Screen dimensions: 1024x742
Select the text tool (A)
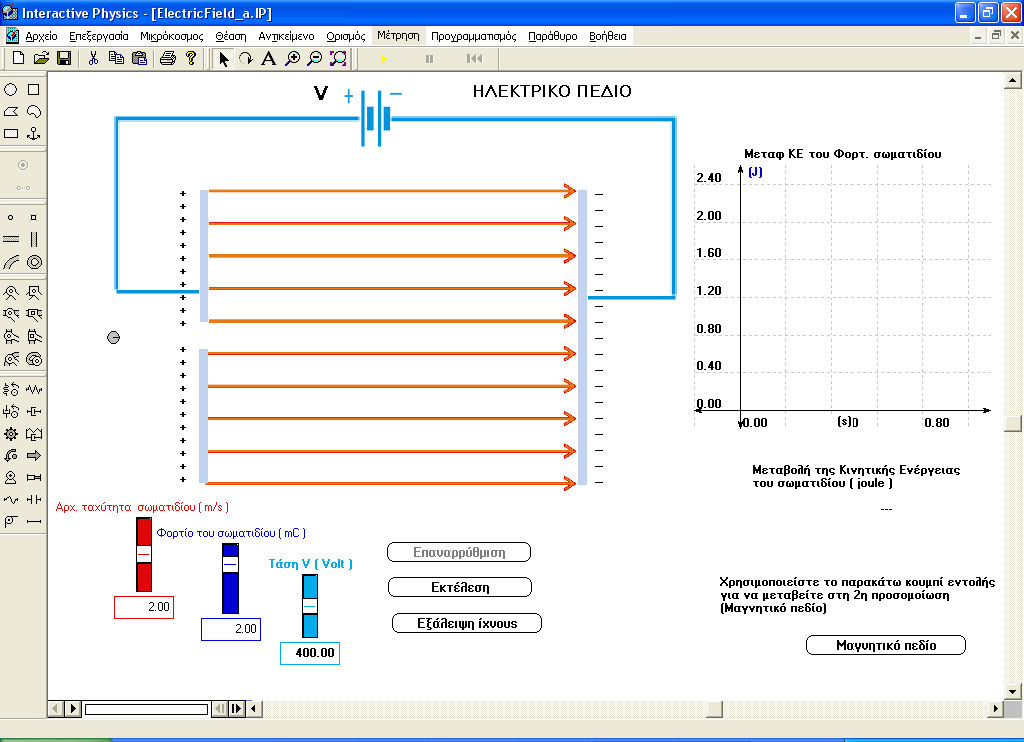pyautogui.click(x=268, y=59)
